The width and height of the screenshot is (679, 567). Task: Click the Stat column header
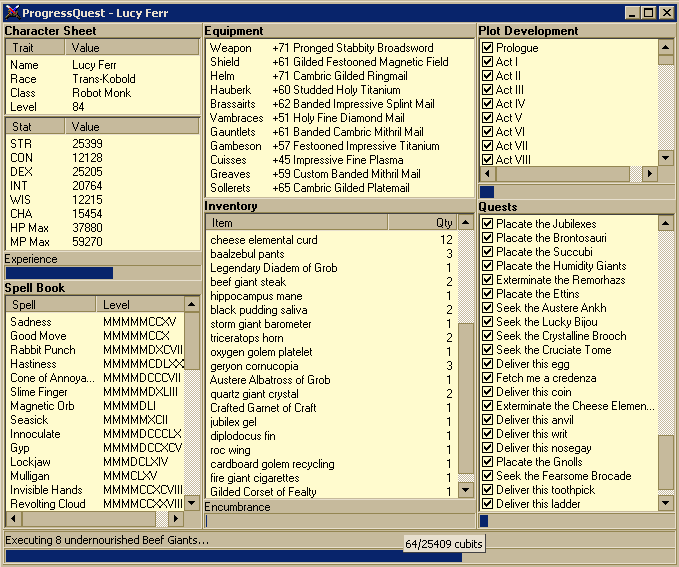[x=36, y=126]
